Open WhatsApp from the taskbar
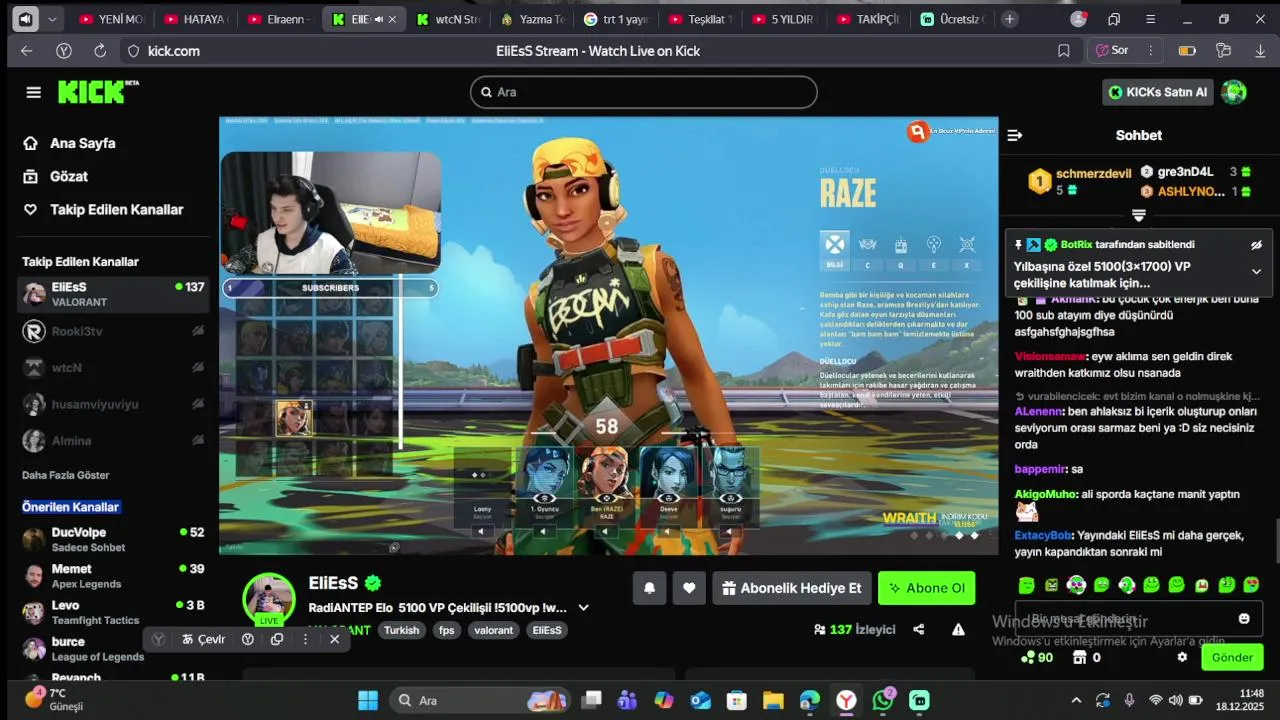This screenshot has height=720, width=1280. [883, 700]
